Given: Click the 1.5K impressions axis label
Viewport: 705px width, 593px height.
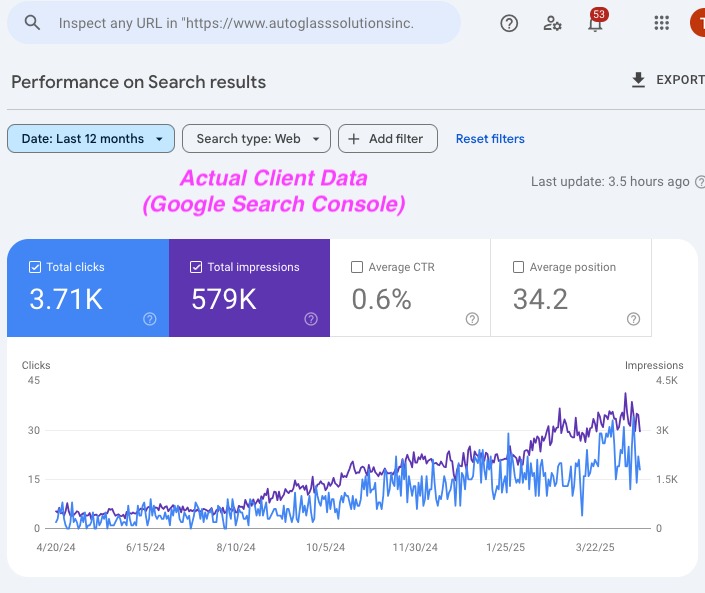Looking at the screenshot, I should 666,479.
